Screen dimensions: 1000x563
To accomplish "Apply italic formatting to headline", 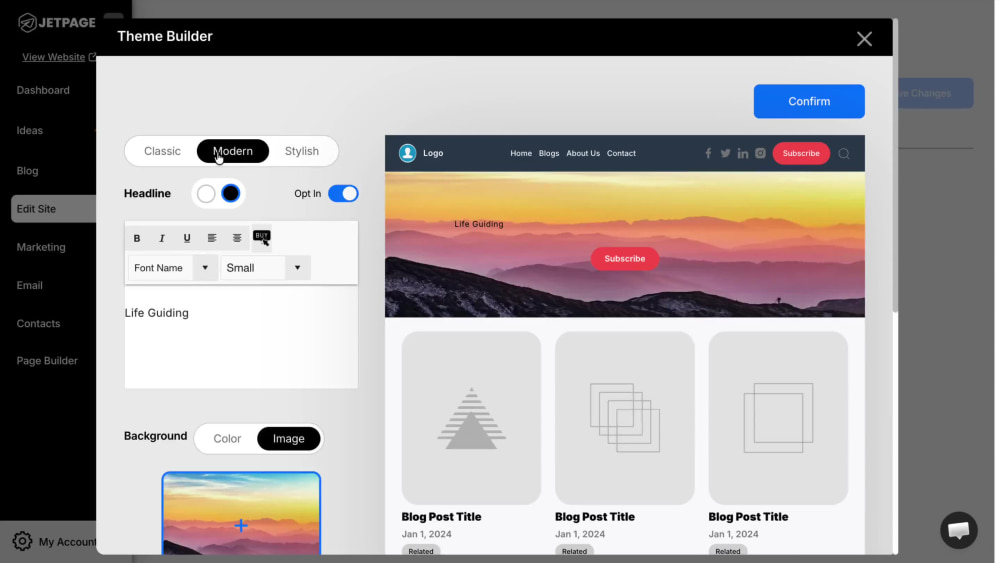I will pos(161,238).
